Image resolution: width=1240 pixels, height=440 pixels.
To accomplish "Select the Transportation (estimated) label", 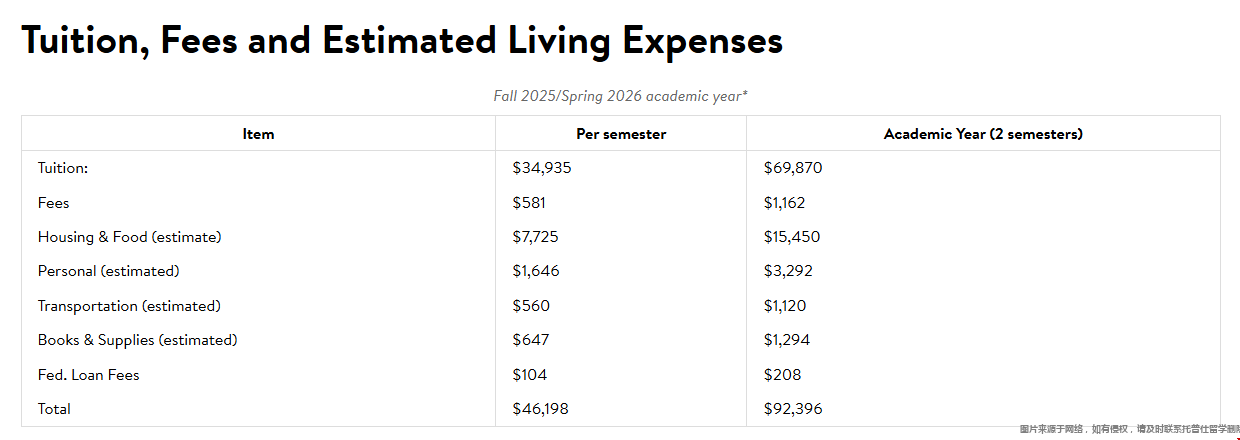I will coord(129,306).
